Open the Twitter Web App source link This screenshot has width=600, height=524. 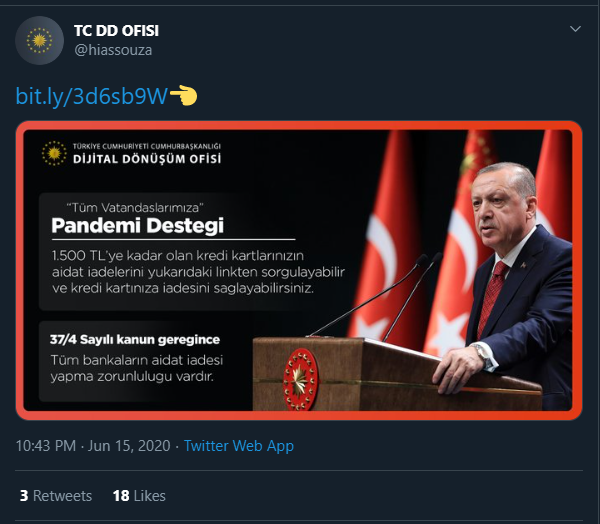coord(239,446)
